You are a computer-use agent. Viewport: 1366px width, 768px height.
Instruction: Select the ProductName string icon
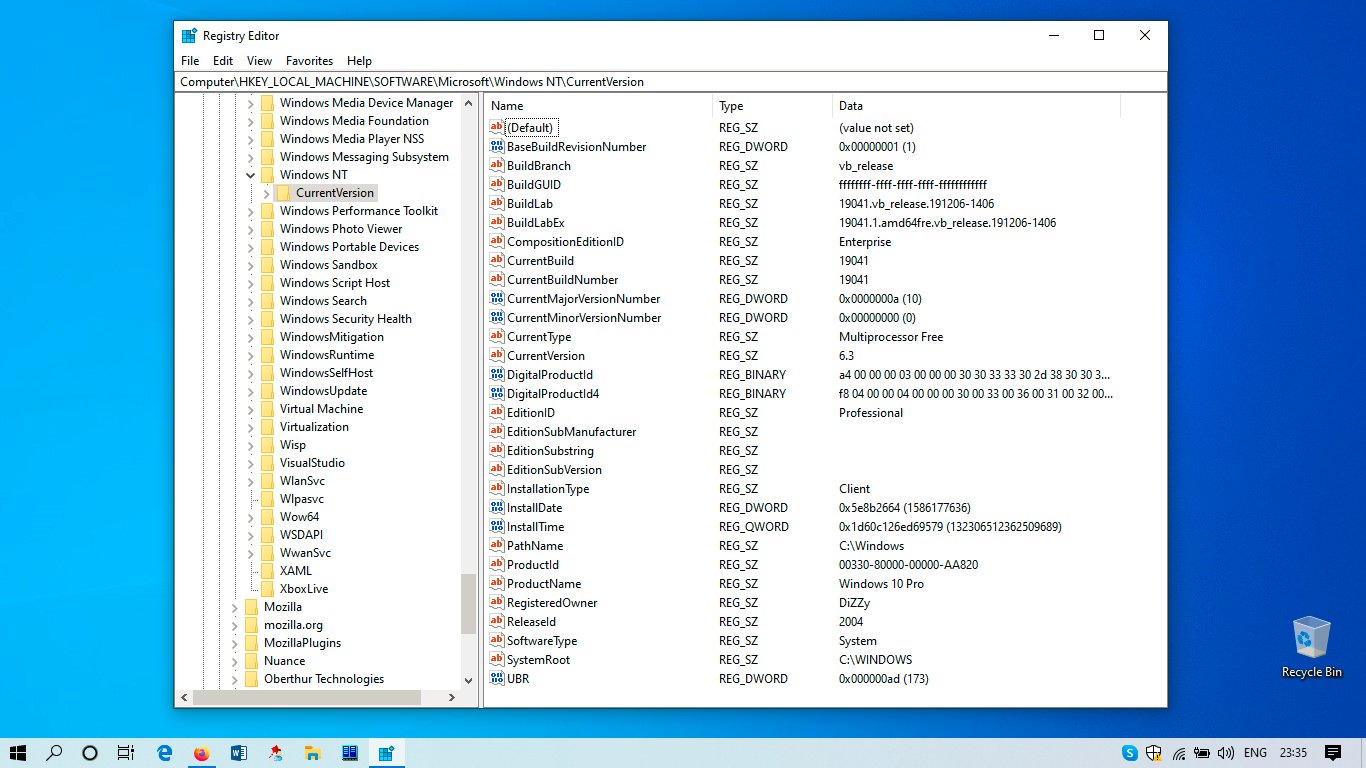point(497,584)
